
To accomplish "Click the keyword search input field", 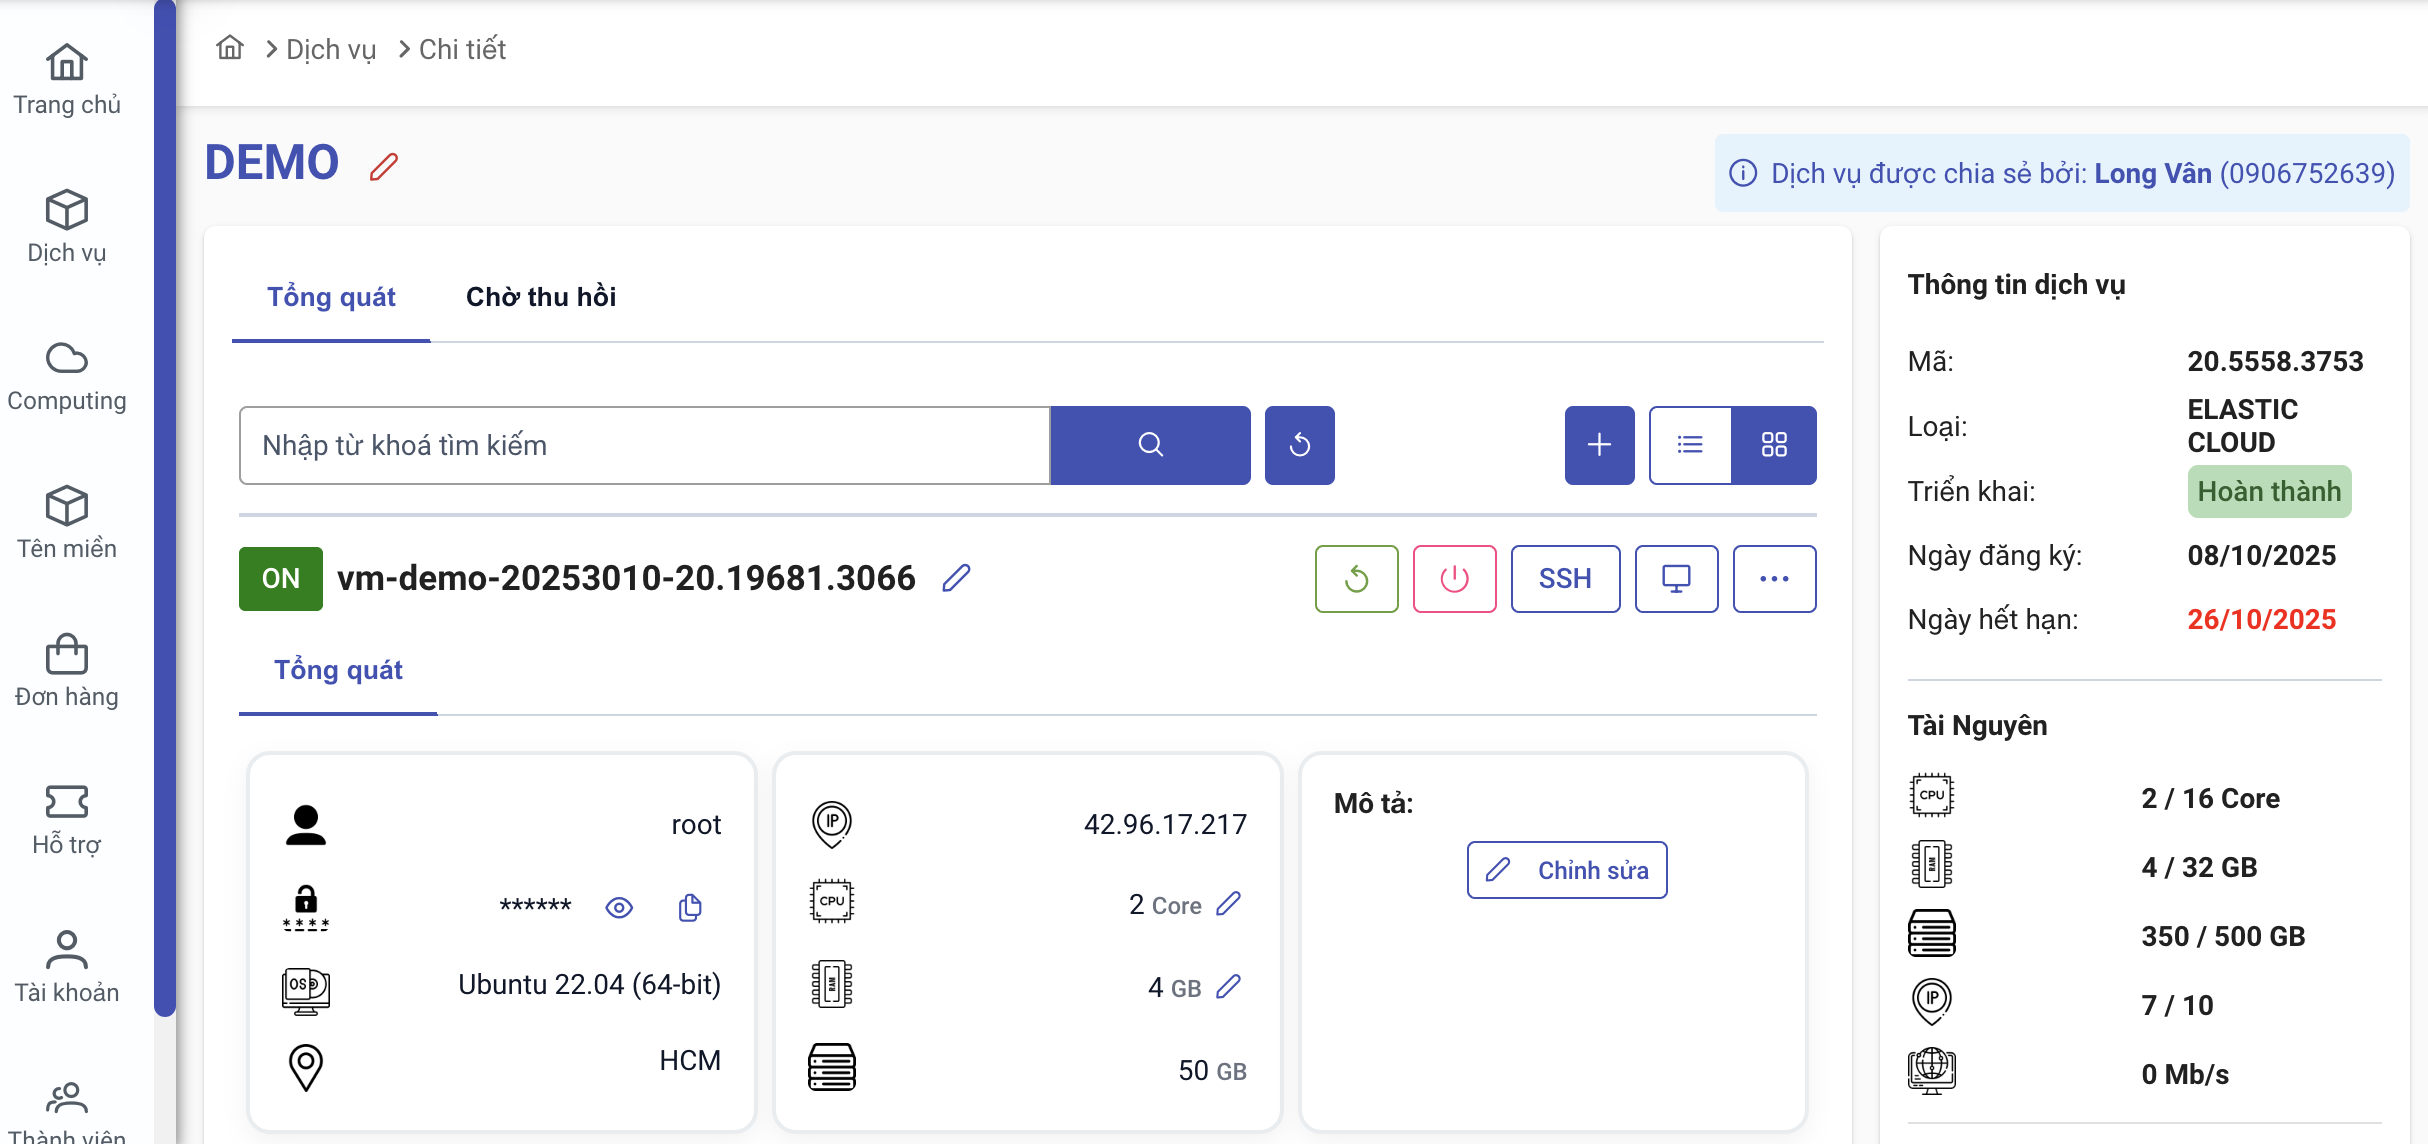I will pos(644,445).
